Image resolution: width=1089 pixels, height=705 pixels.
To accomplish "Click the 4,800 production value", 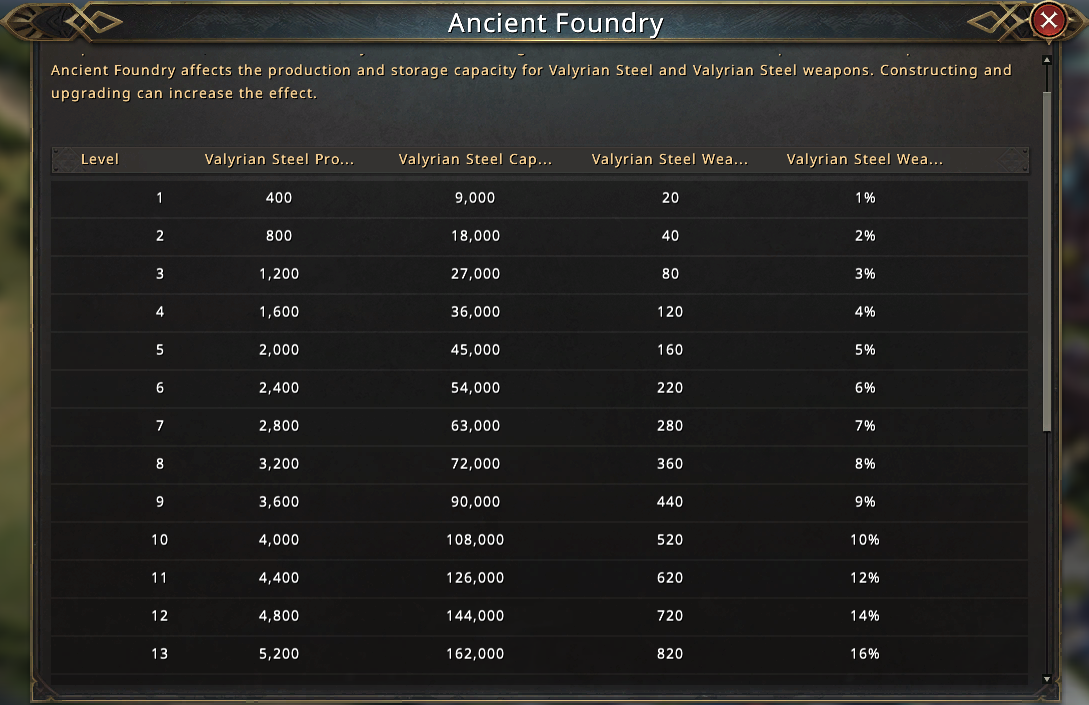I will click(279, 616).
